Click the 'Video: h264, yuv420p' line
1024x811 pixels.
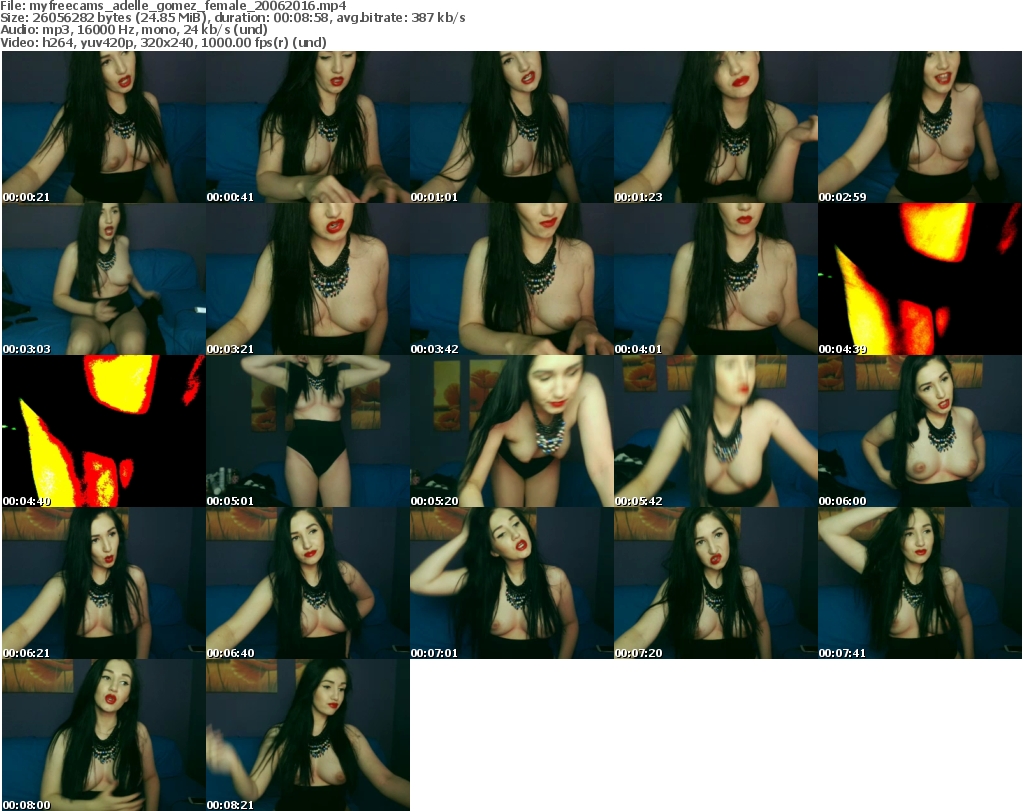pyautogui.click(x=163, y=42)
